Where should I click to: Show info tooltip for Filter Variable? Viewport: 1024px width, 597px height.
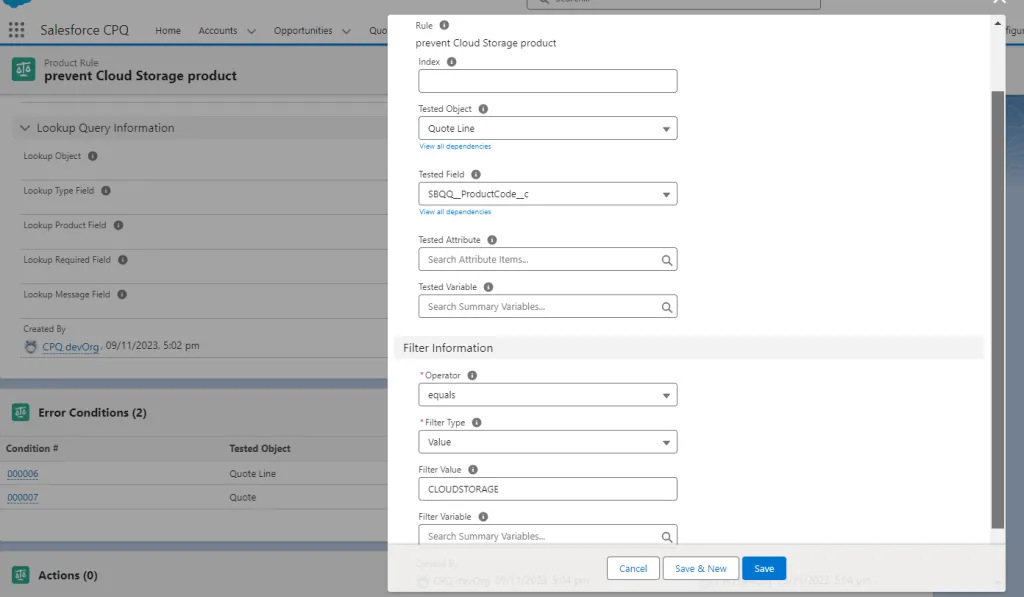pos(483,516)
